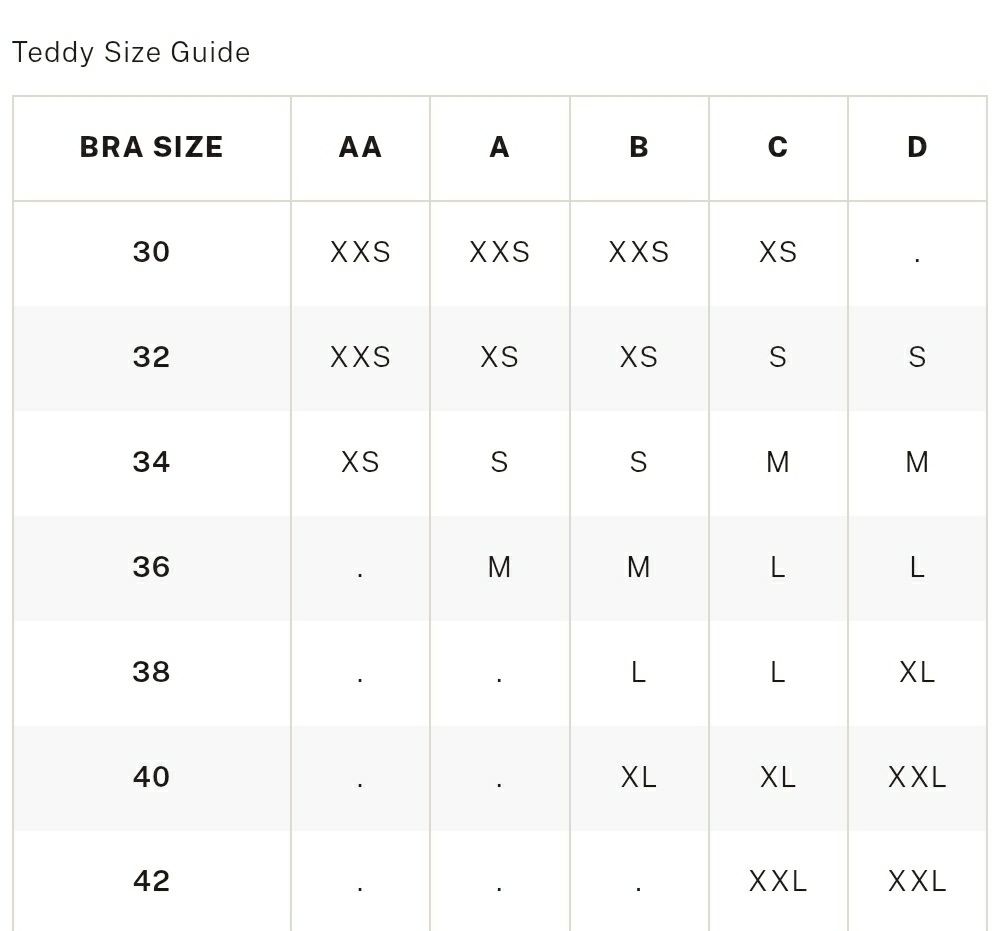Click the D cup column header
This screenshot has height=931, width=994.
click(917, 148)
